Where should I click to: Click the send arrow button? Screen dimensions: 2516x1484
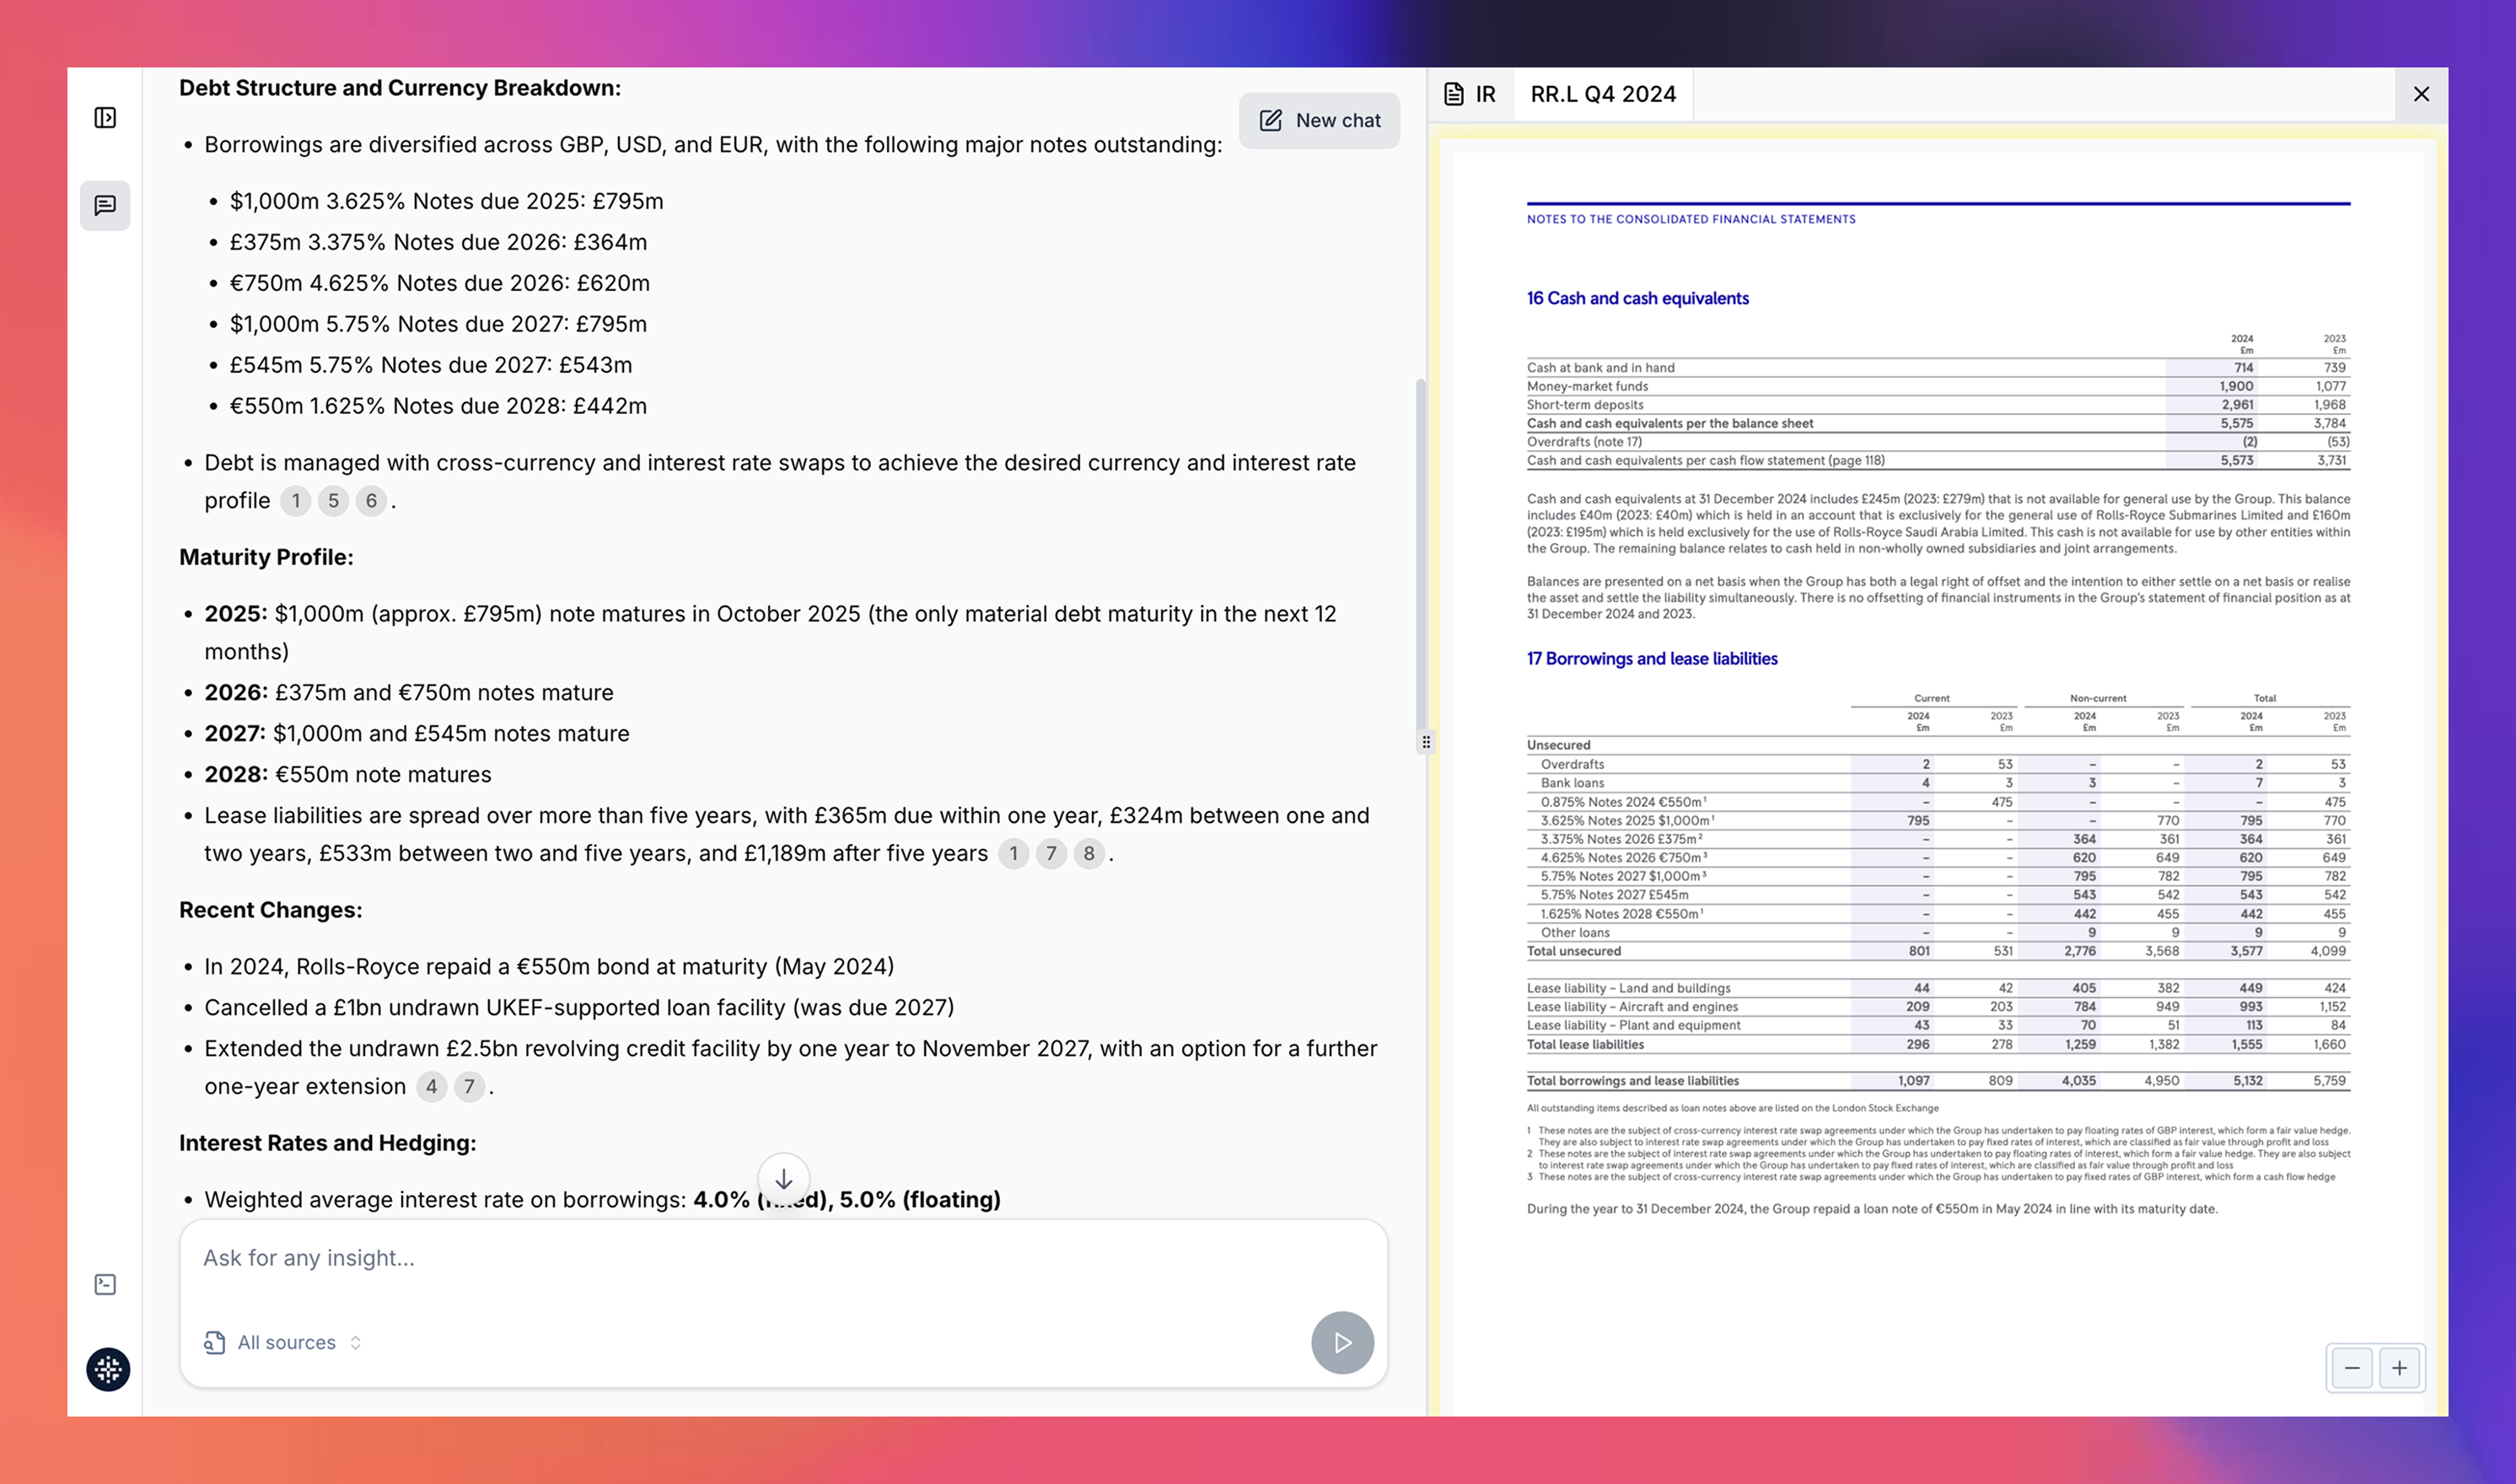click(1342, 1343)
